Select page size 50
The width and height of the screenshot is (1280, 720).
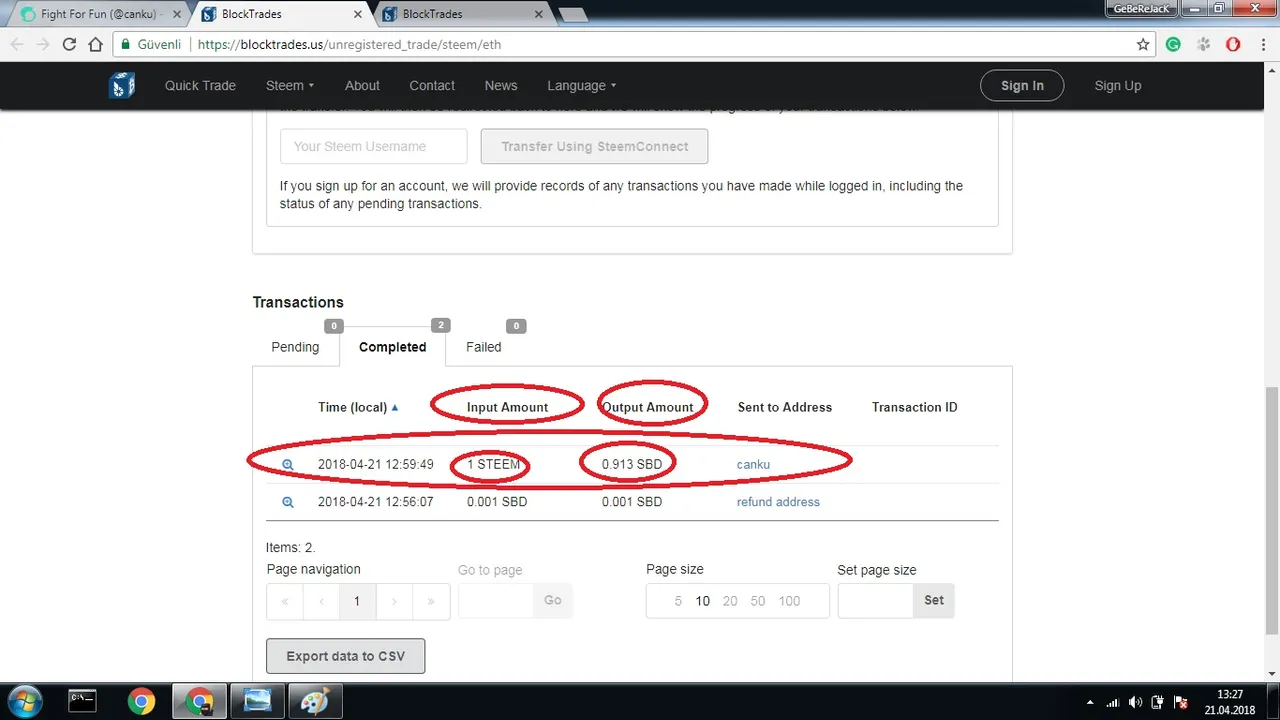point(758,601)
